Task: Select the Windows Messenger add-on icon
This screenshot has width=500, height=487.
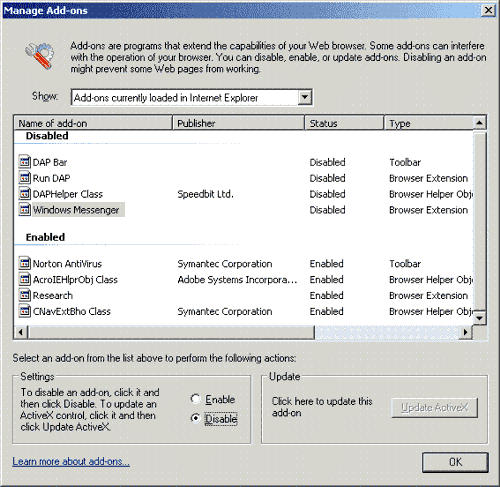Action: [x=24, y=210]
